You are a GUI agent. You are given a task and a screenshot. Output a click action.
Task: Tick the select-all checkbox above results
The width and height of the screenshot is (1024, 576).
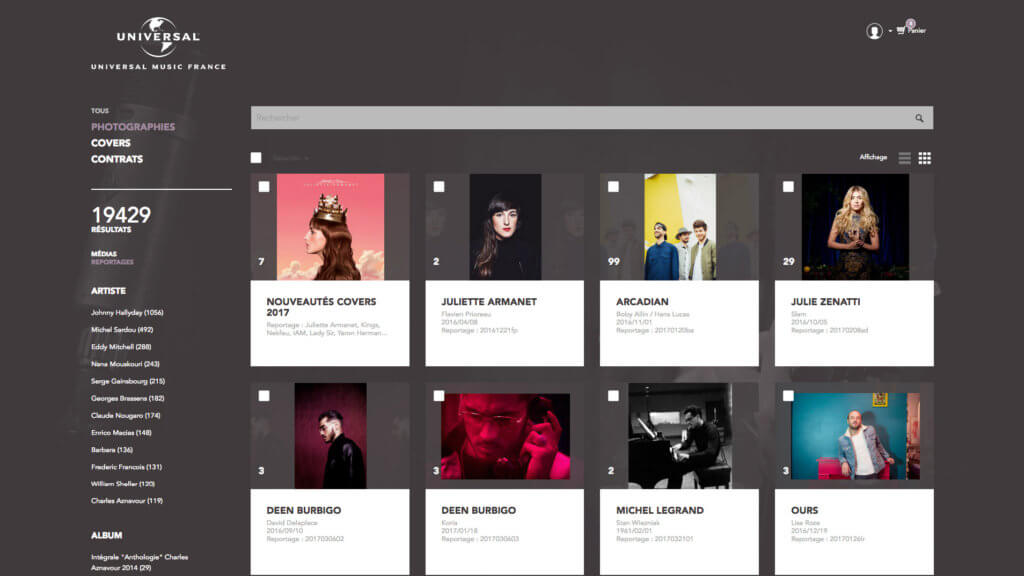click(256, 157)
